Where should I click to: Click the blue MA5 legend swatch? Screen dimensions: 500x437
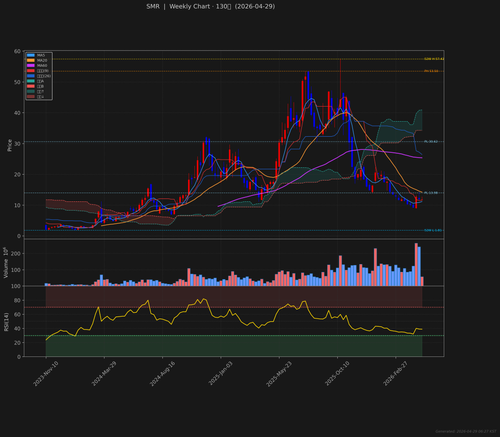click(31, 55)
